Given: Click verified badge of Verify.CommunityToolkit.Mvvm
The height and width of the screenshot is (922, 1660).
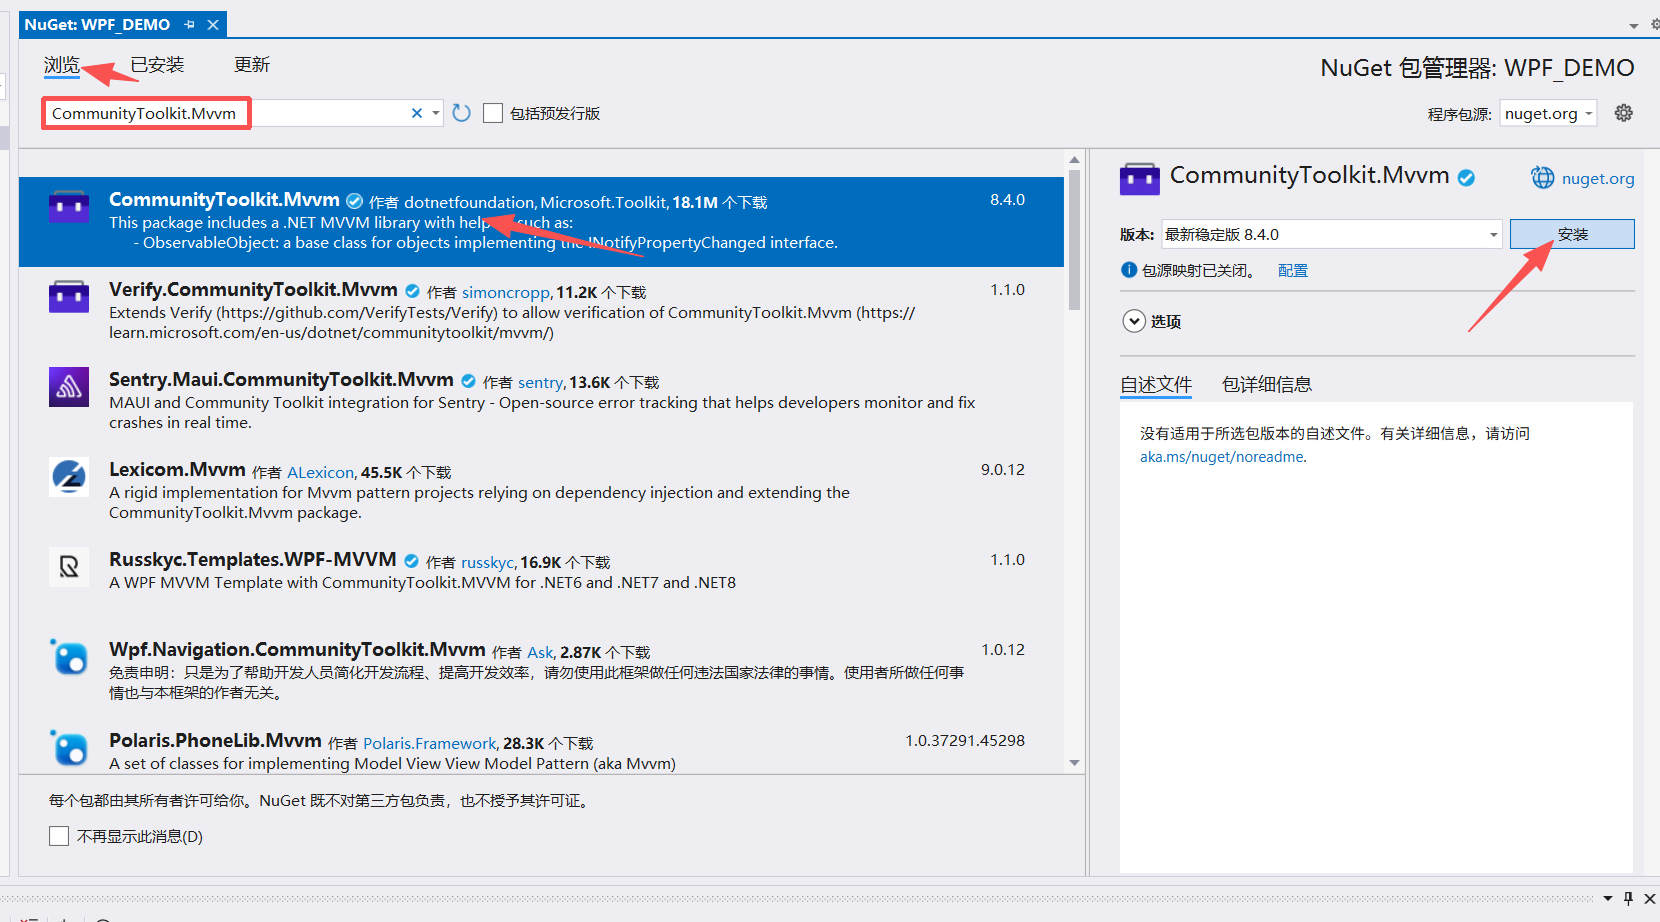Looking at the screenshot, I should pyautogui.click(x=412, y=291).
